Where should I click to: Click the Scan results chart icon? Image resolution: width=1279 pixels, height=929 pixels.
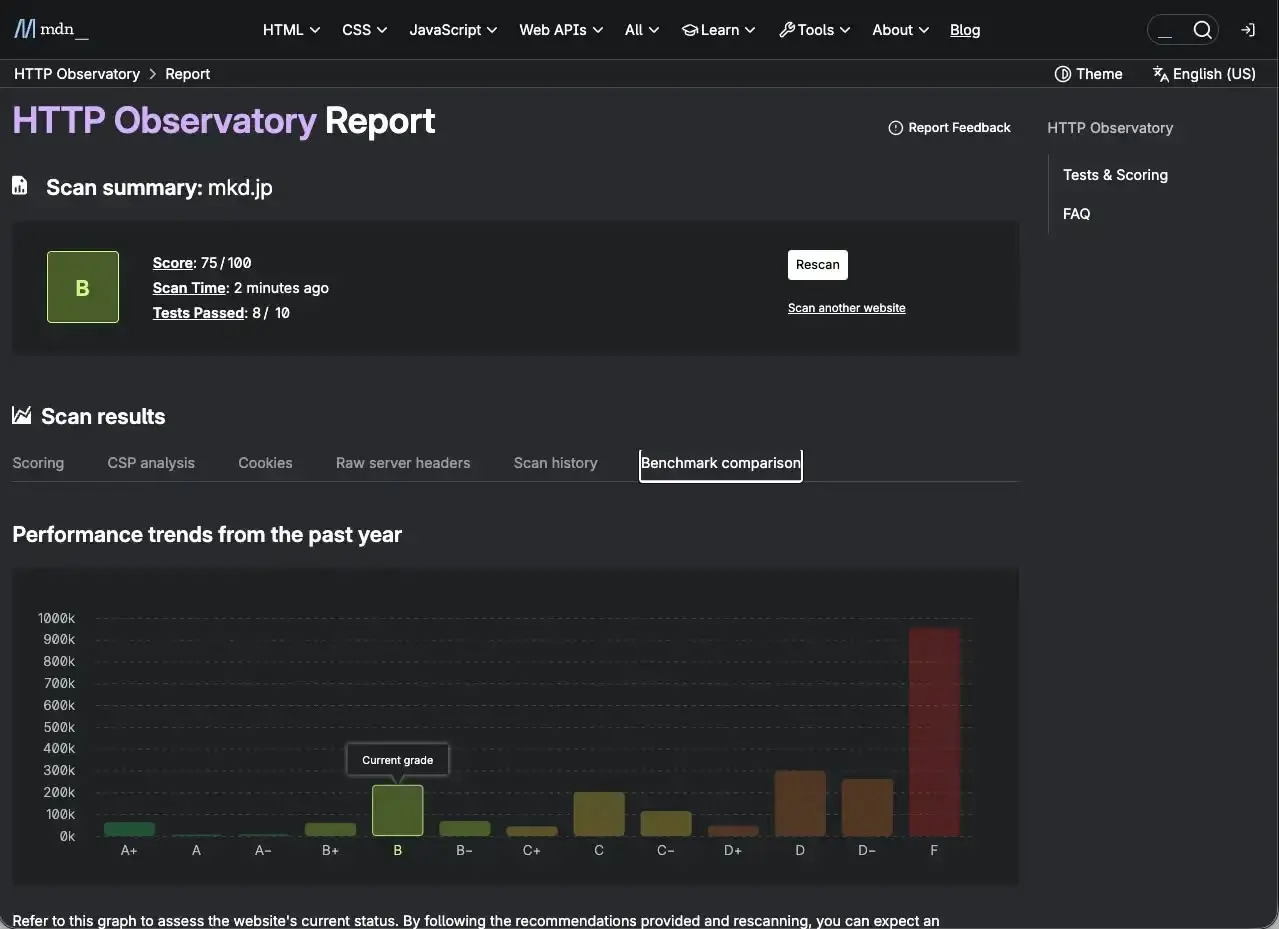[21, 415]
